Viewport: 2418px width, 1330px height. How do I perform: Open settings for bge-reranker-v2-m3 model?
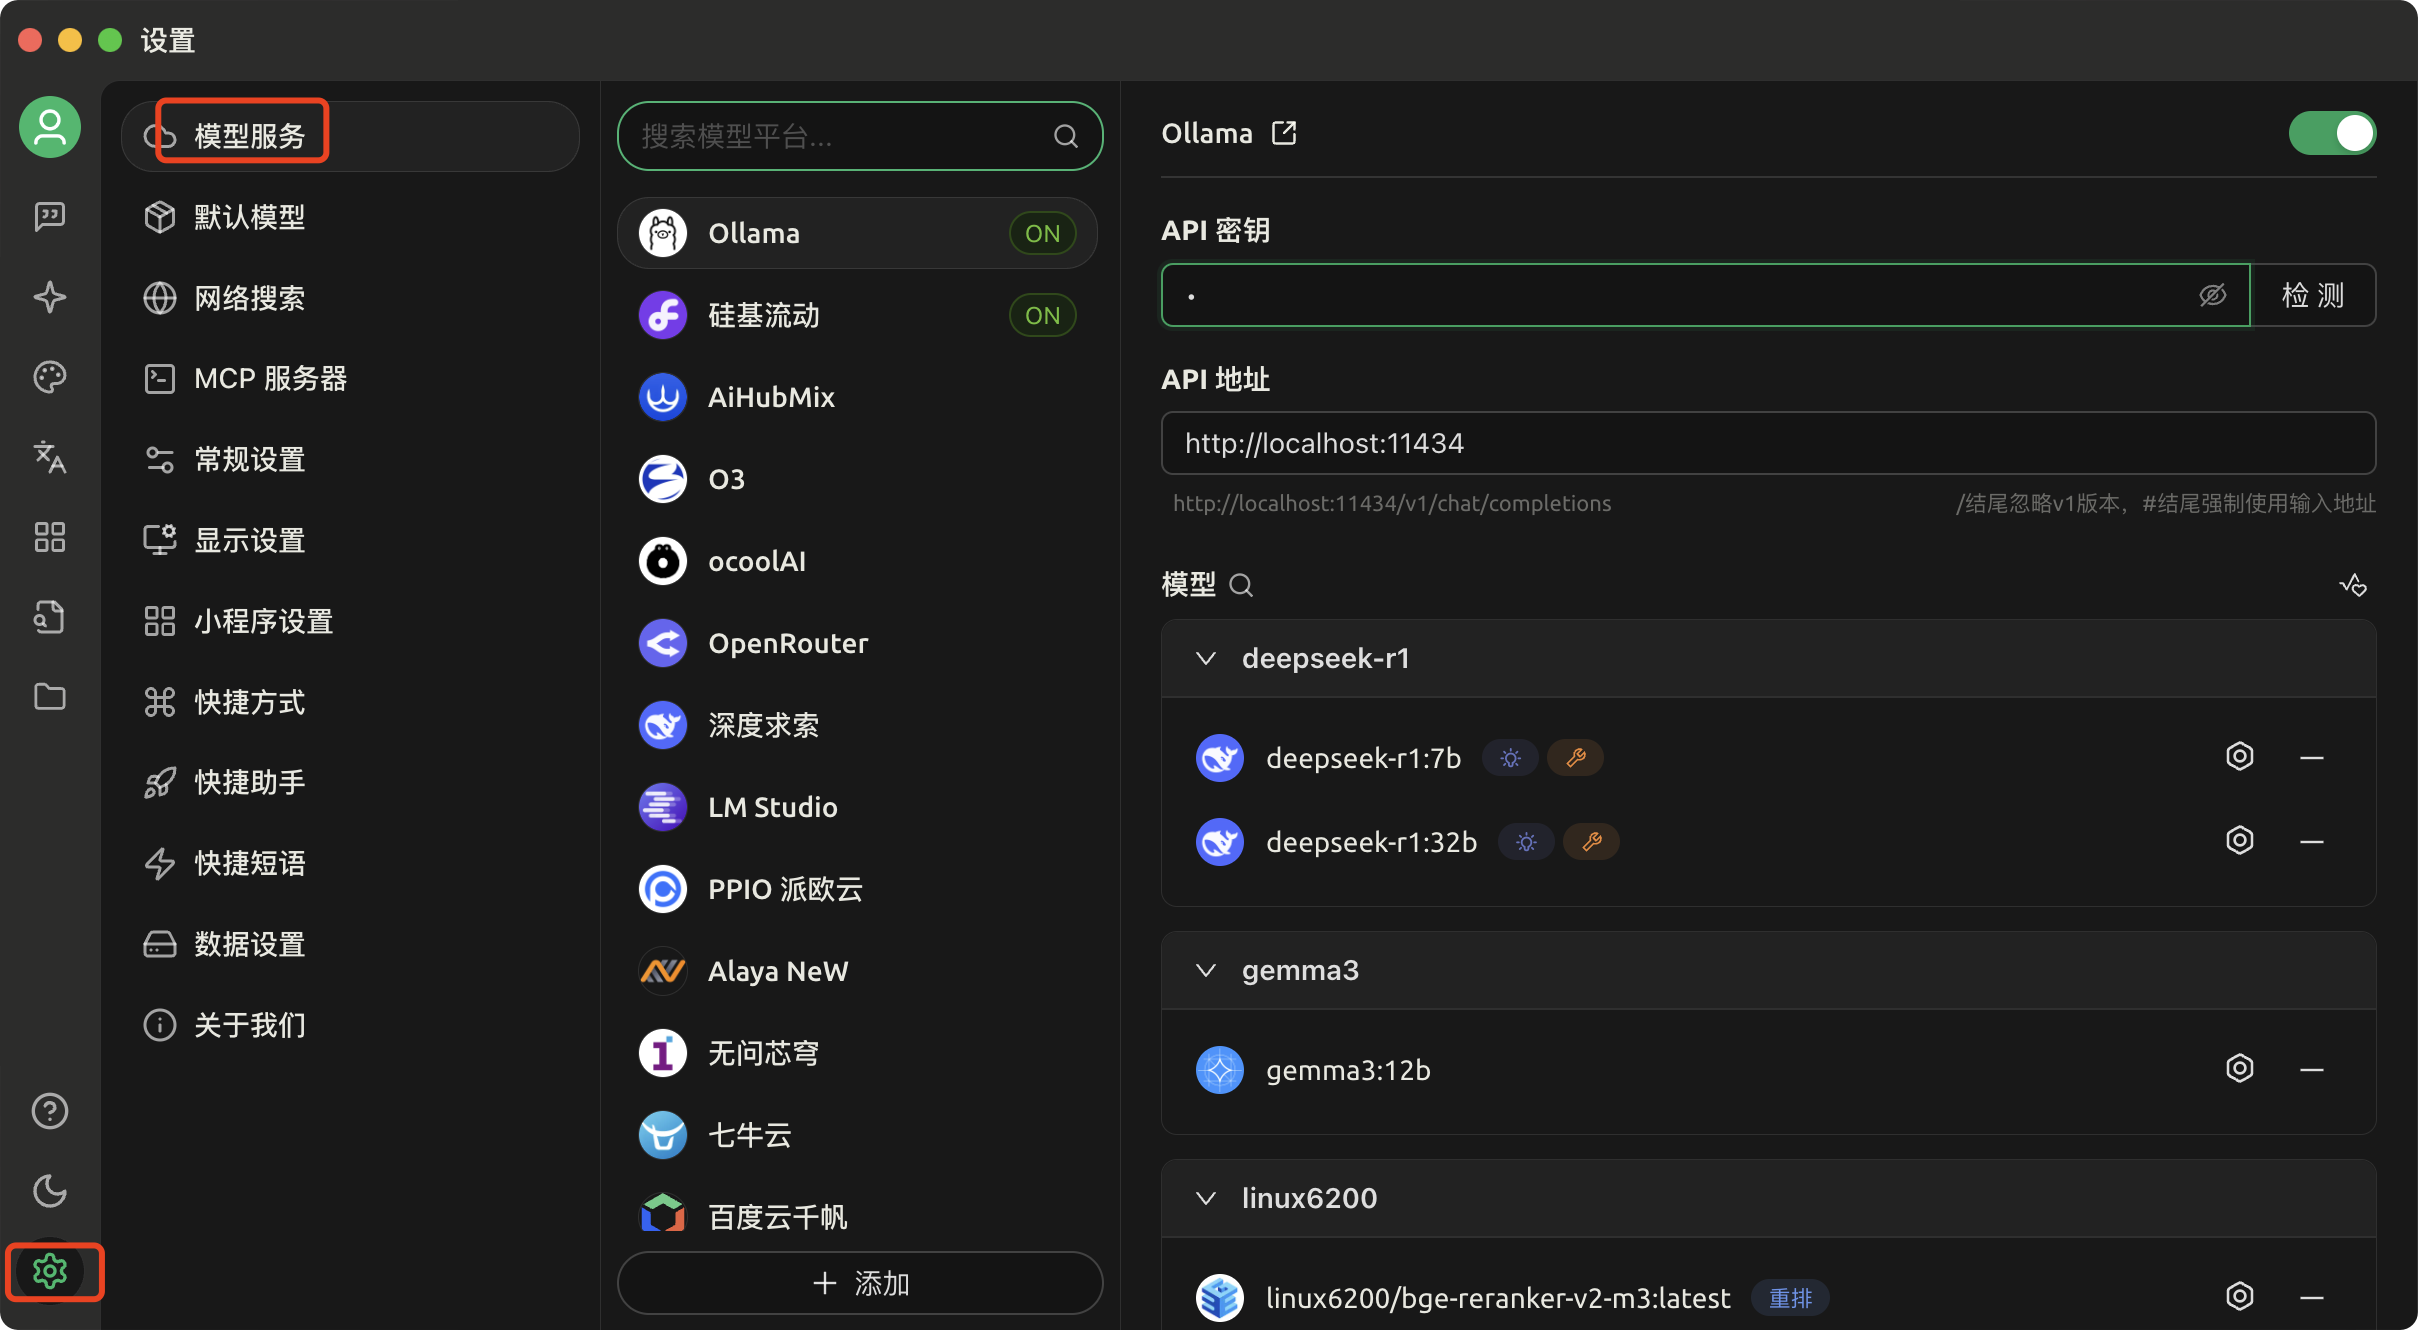pyautogui.click(x=2240, y=1297)
